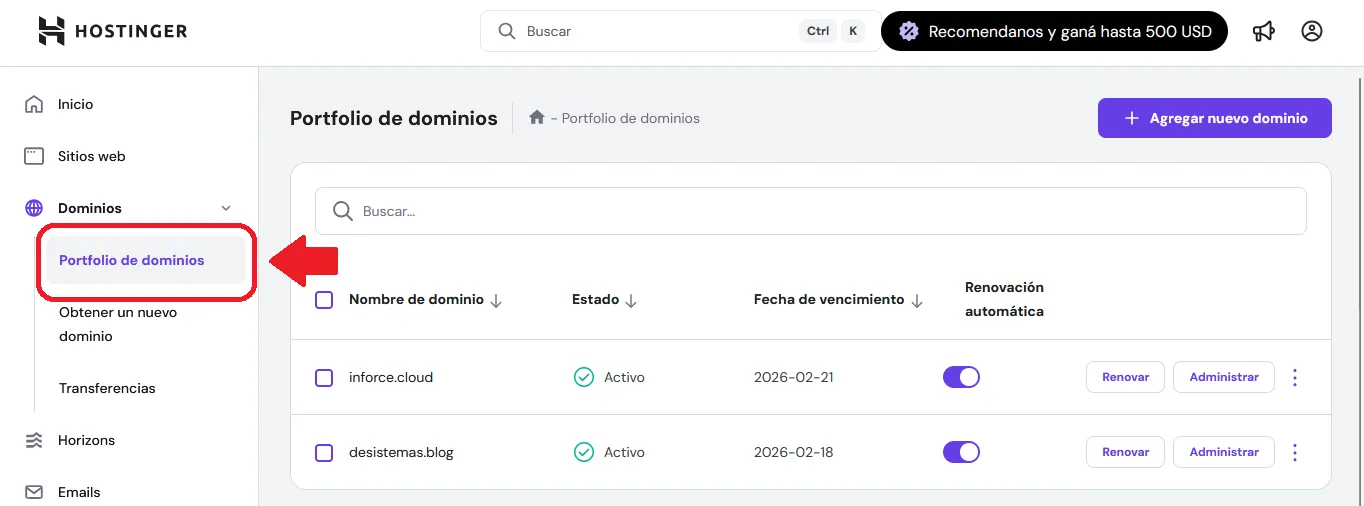Click the Ctrl K shortcut badge
The width and height of the screenshot is (1364, 506).
point(832,31)
